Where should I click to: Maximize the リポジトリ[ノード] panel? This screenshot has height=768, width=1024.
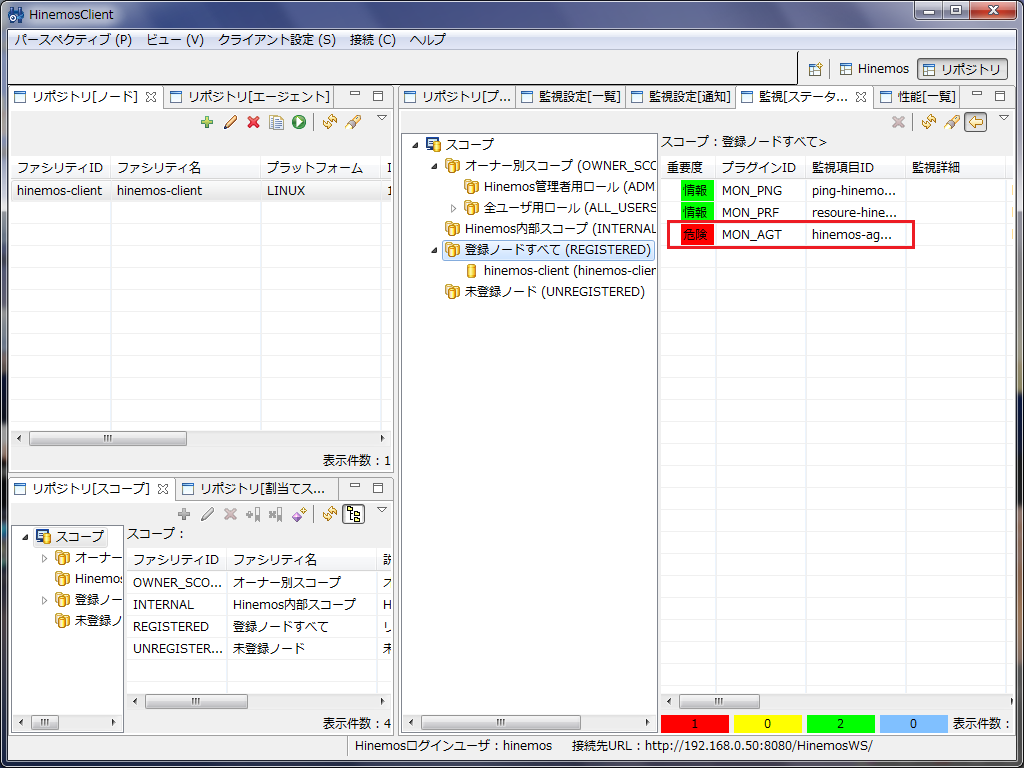(377, 96)
